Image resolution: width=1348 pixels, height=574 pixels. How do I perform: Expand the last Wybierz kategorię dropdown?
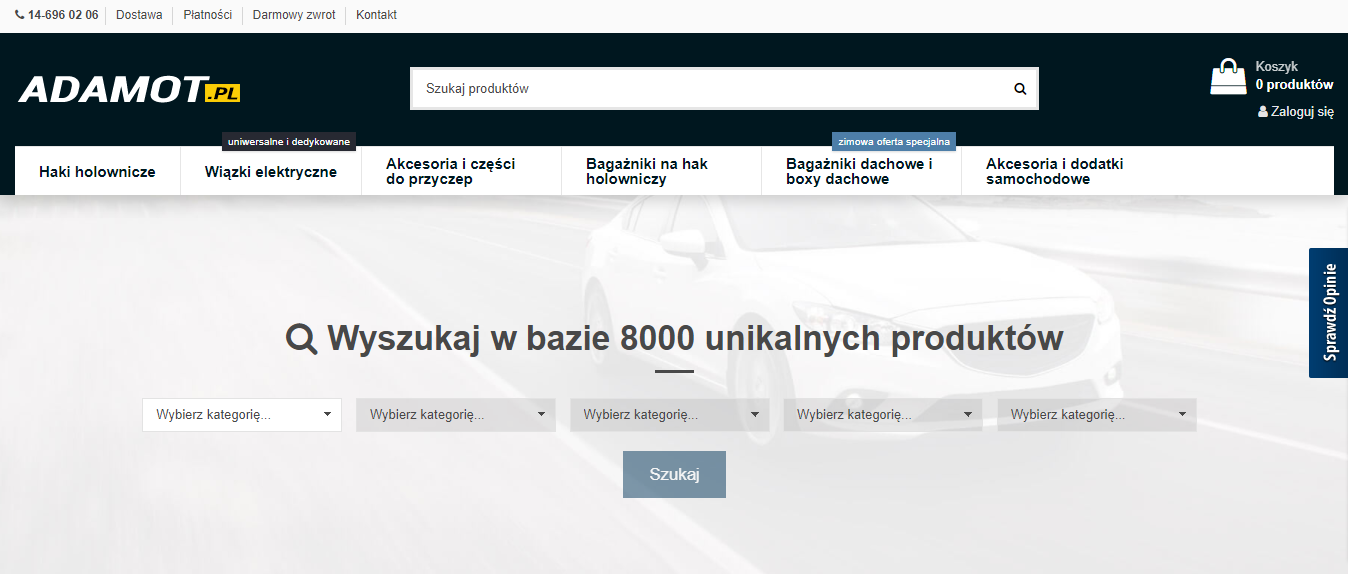[1096, 415]
